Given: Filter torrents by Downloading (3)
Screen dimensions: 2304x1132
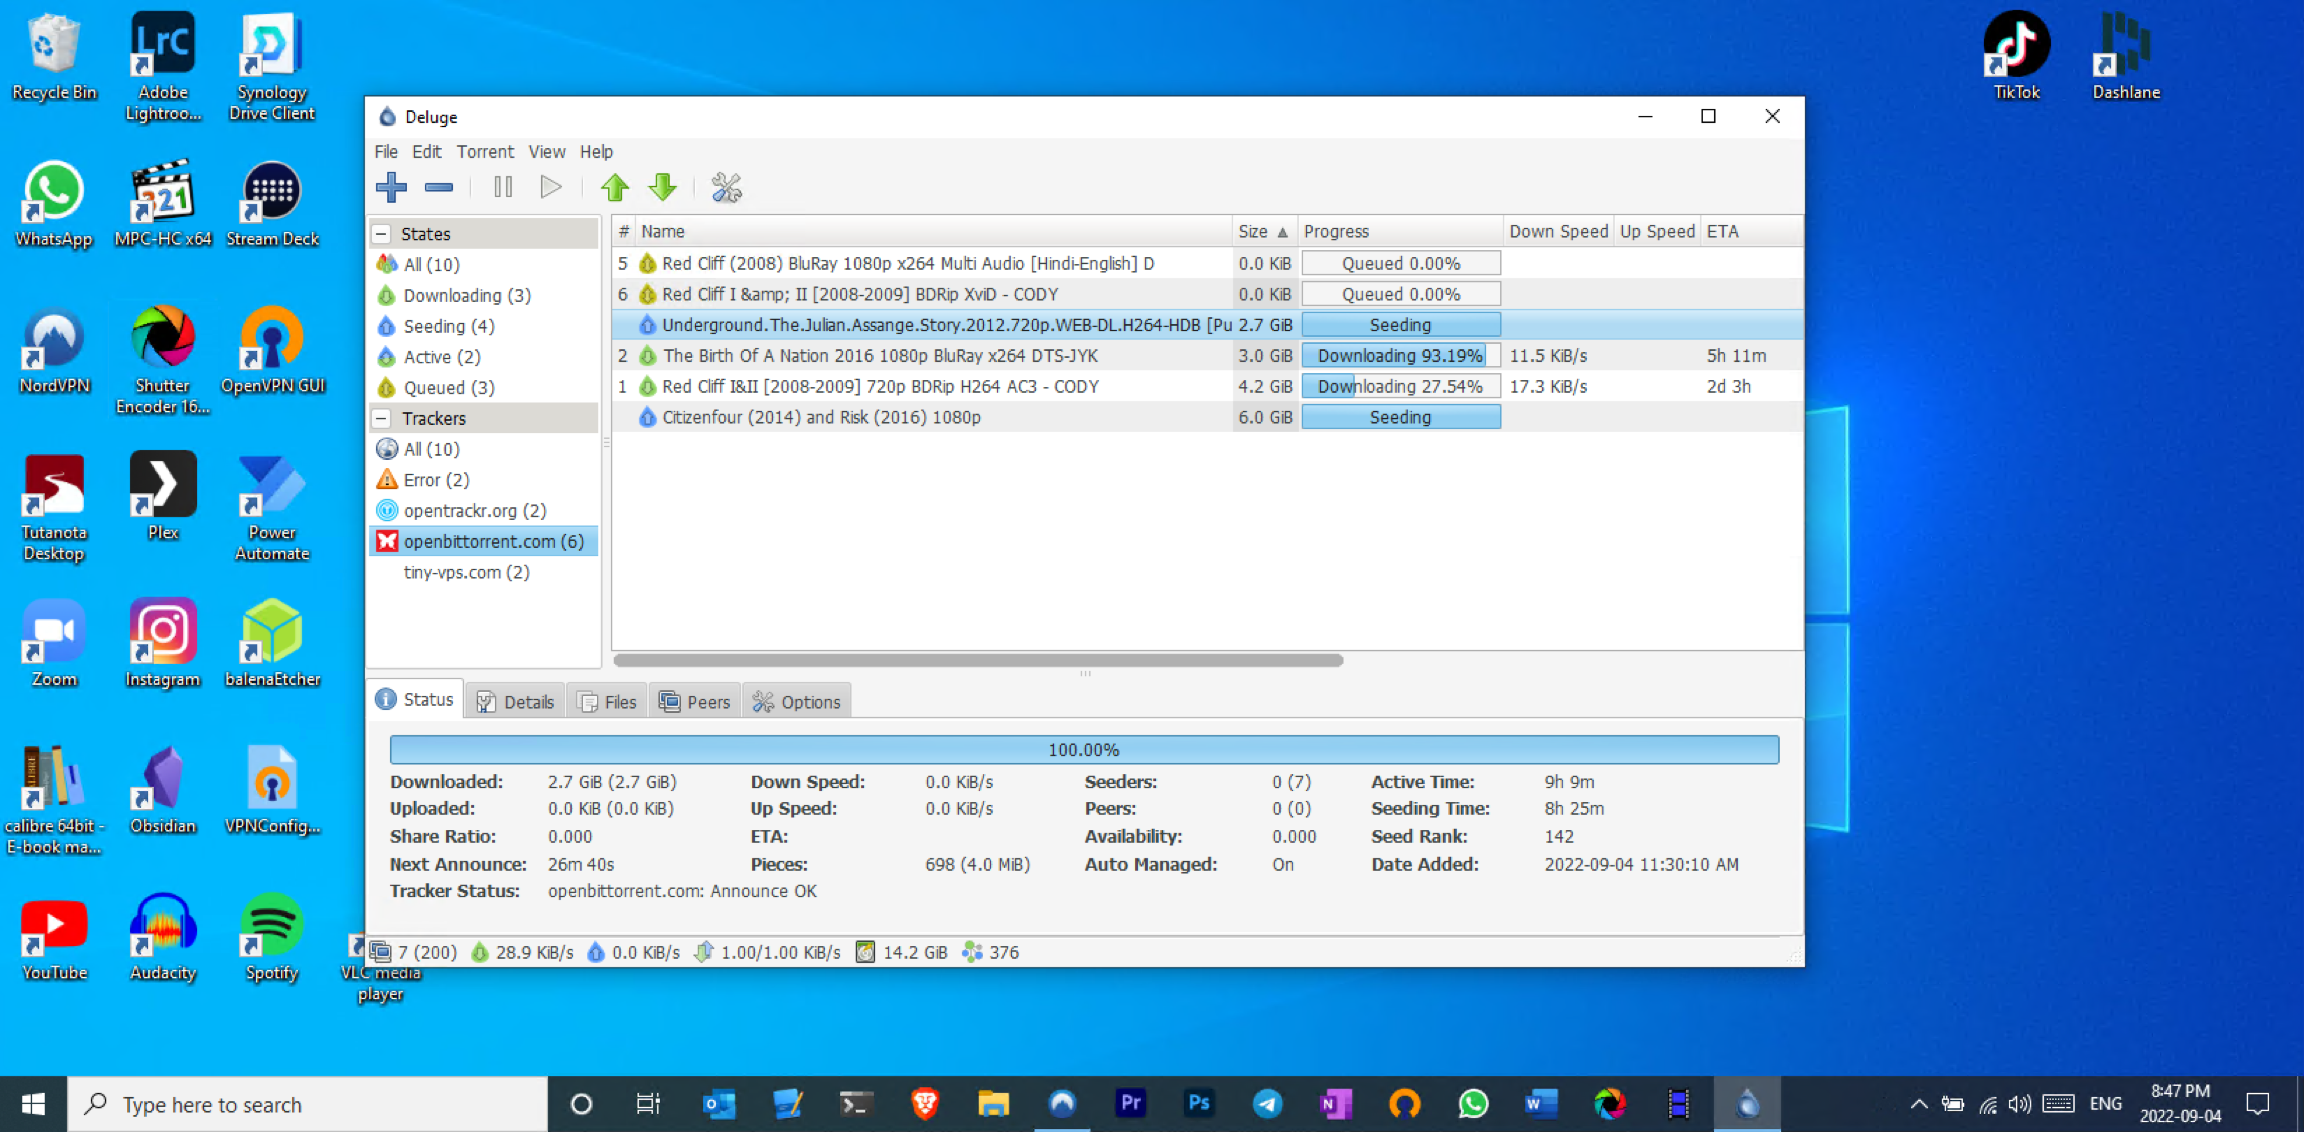Looking at the screenshot, I should (x=466, y=295).
